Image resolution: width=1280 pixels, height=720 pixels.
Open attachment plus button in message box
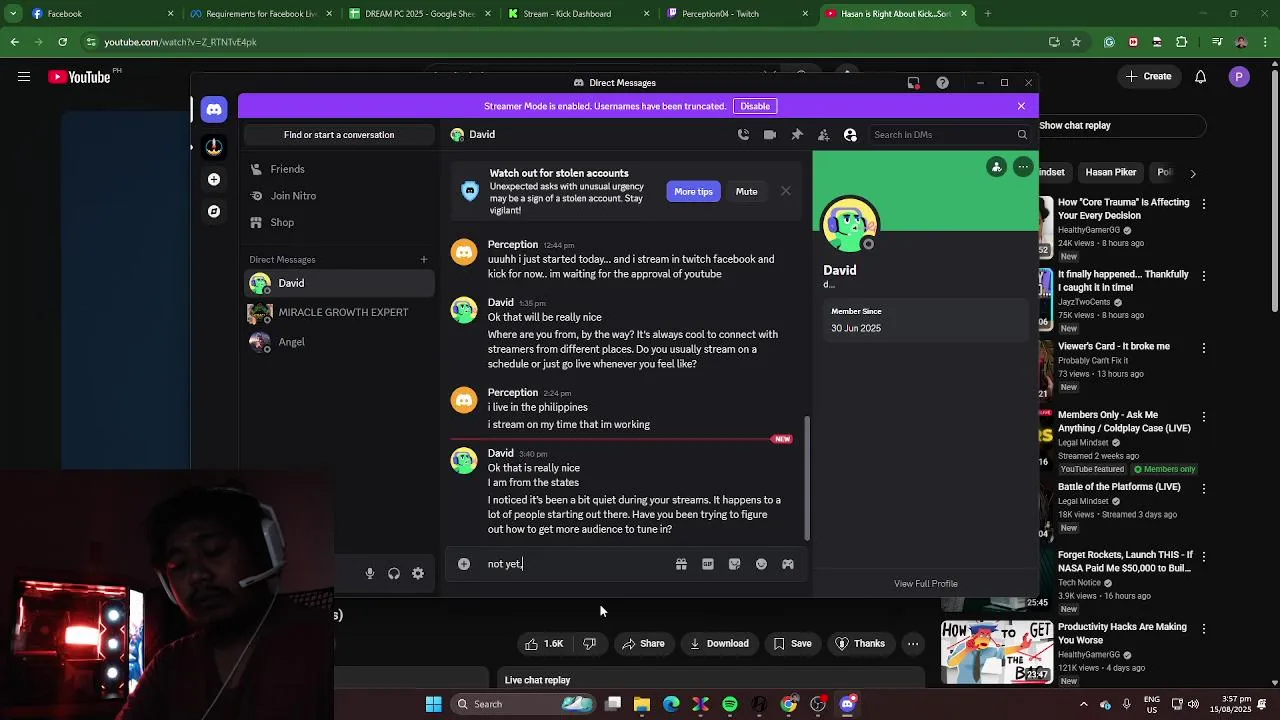[x=464, y=564]
